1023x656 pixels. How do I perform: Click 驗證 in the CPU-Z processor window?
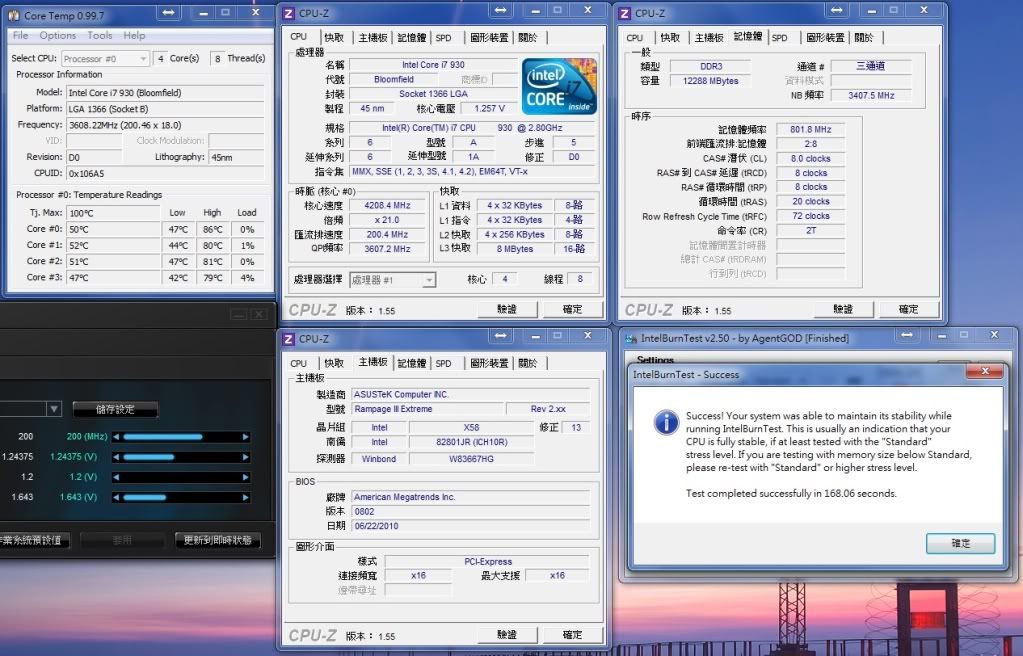507,309
